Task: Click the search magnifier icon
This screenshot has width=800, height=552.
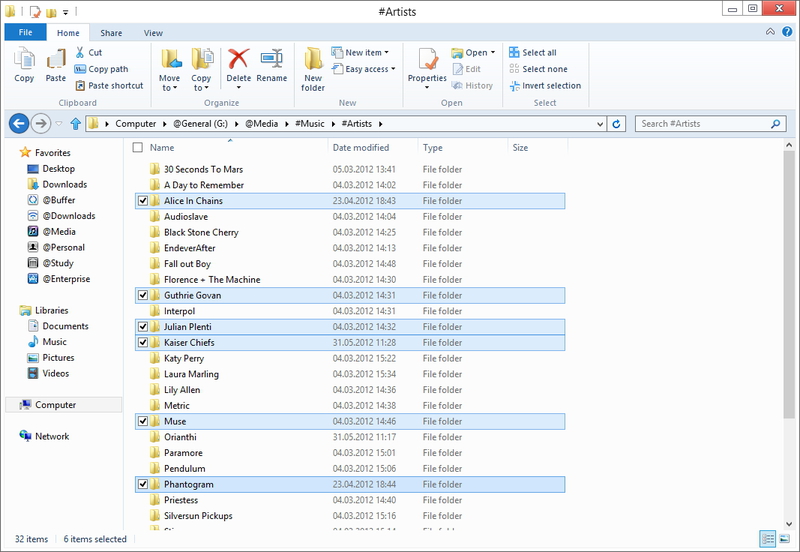Action: tap(776, 123)
